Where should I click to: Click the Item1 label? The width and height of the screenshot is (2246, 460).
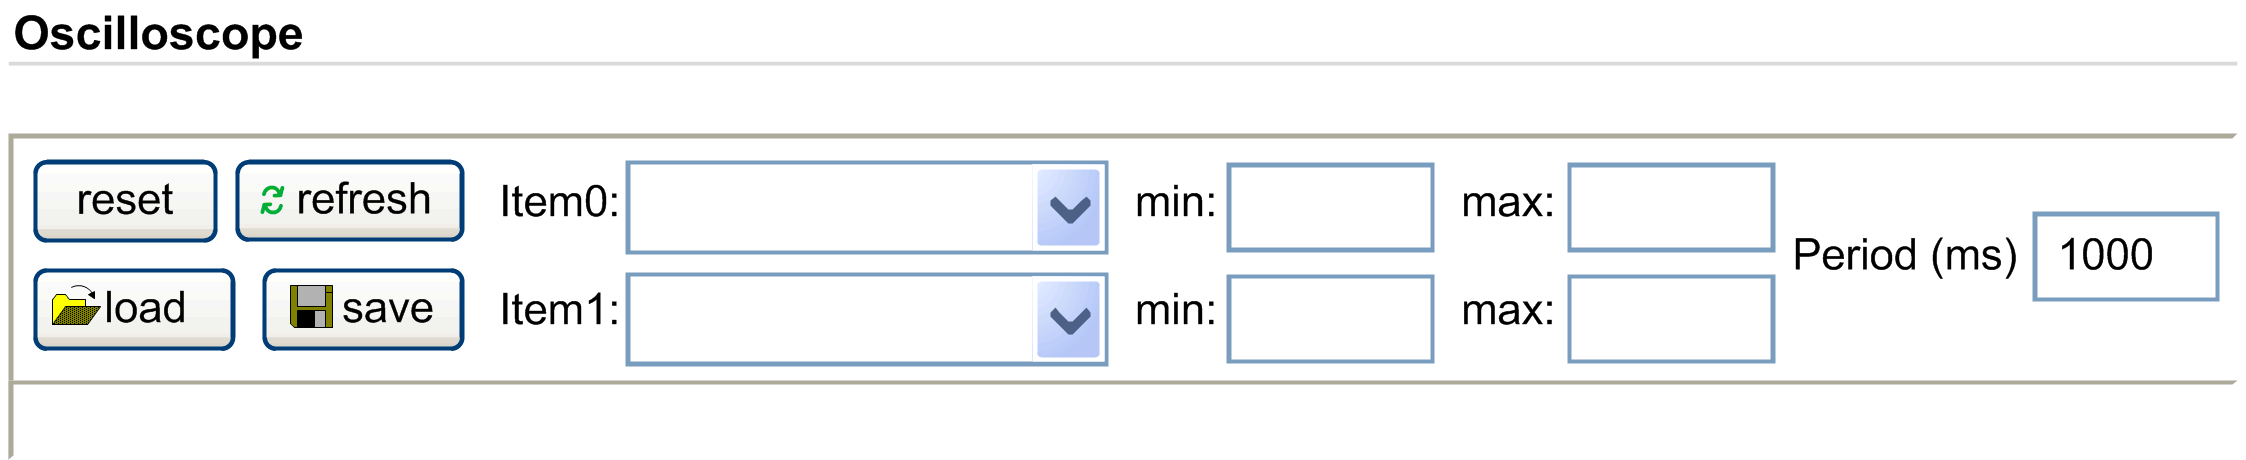[559, 310]
